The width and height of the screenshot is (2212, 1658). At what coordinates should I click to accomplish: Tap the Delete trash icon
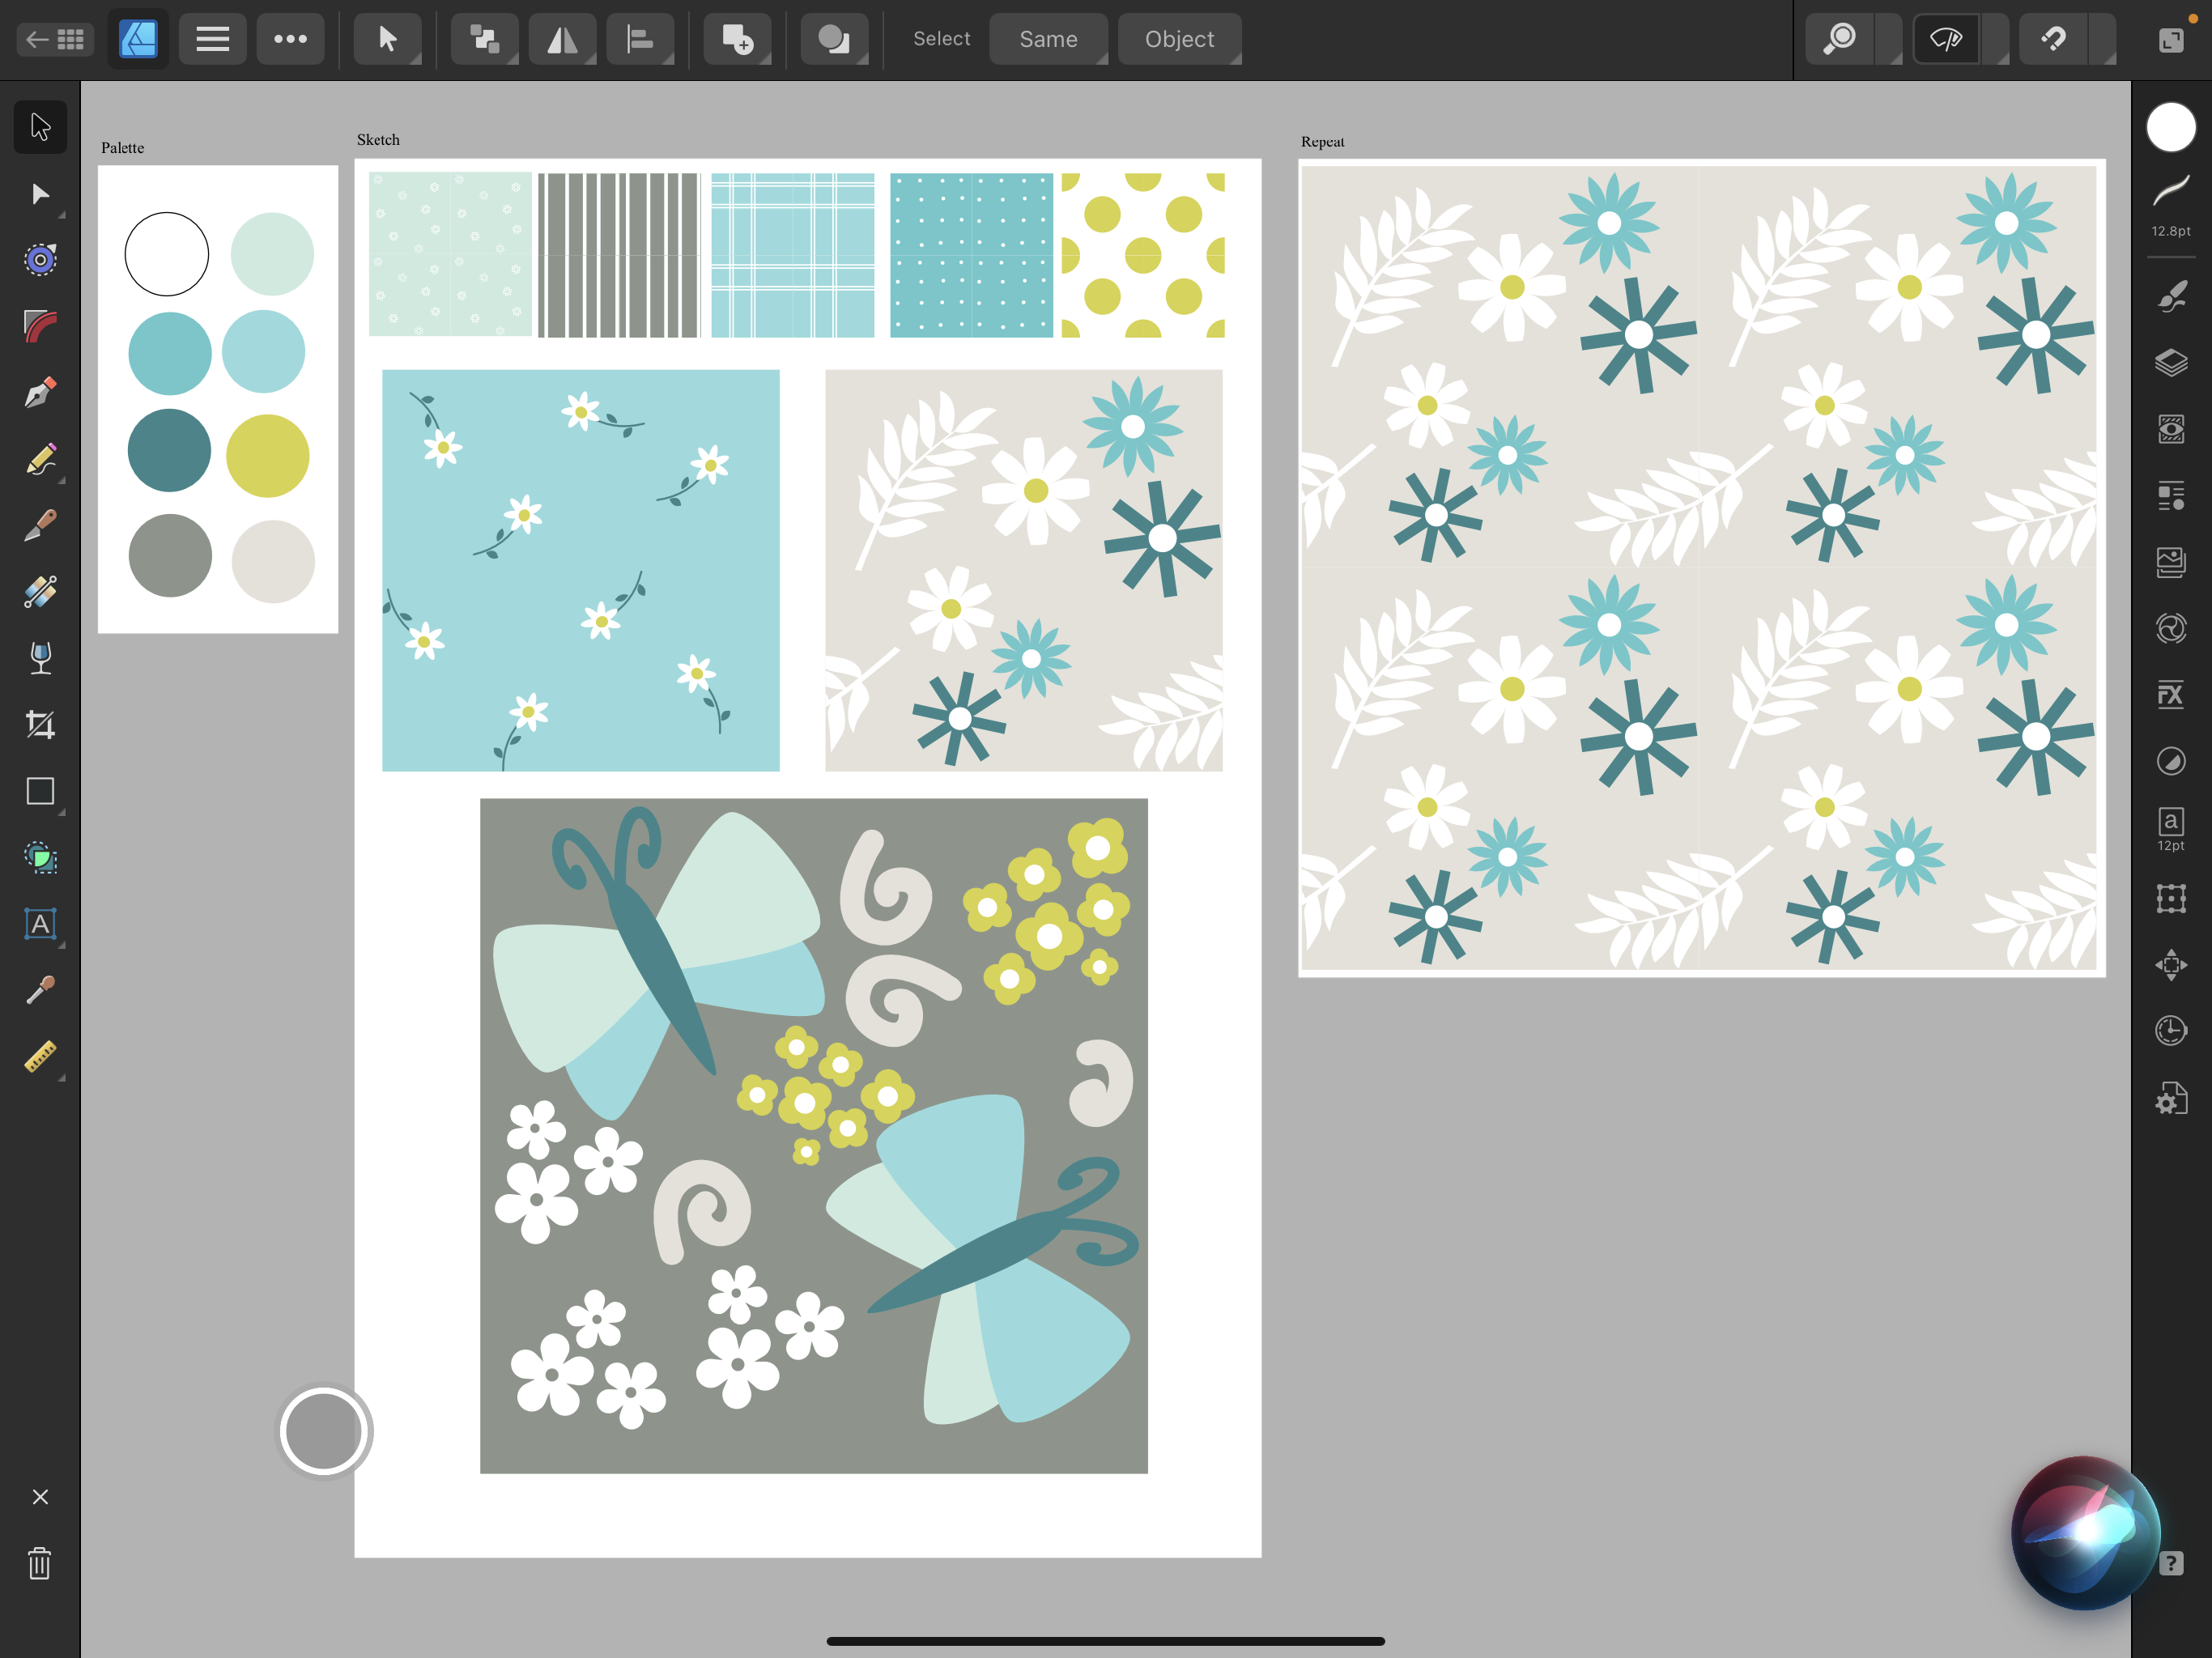(40, 1563)
